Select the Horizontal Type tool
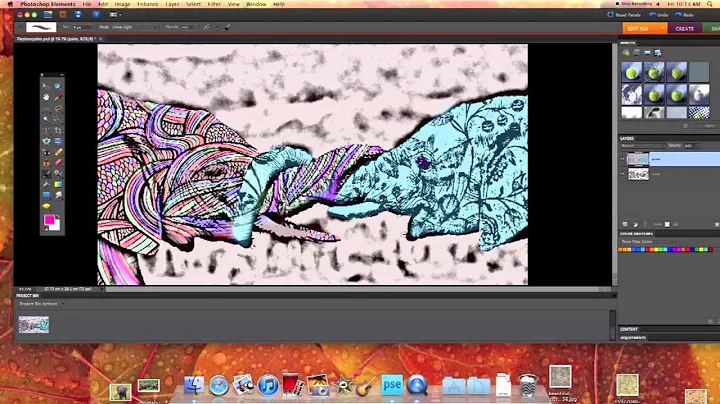720x404 pixels. click(x=46, y=130)
